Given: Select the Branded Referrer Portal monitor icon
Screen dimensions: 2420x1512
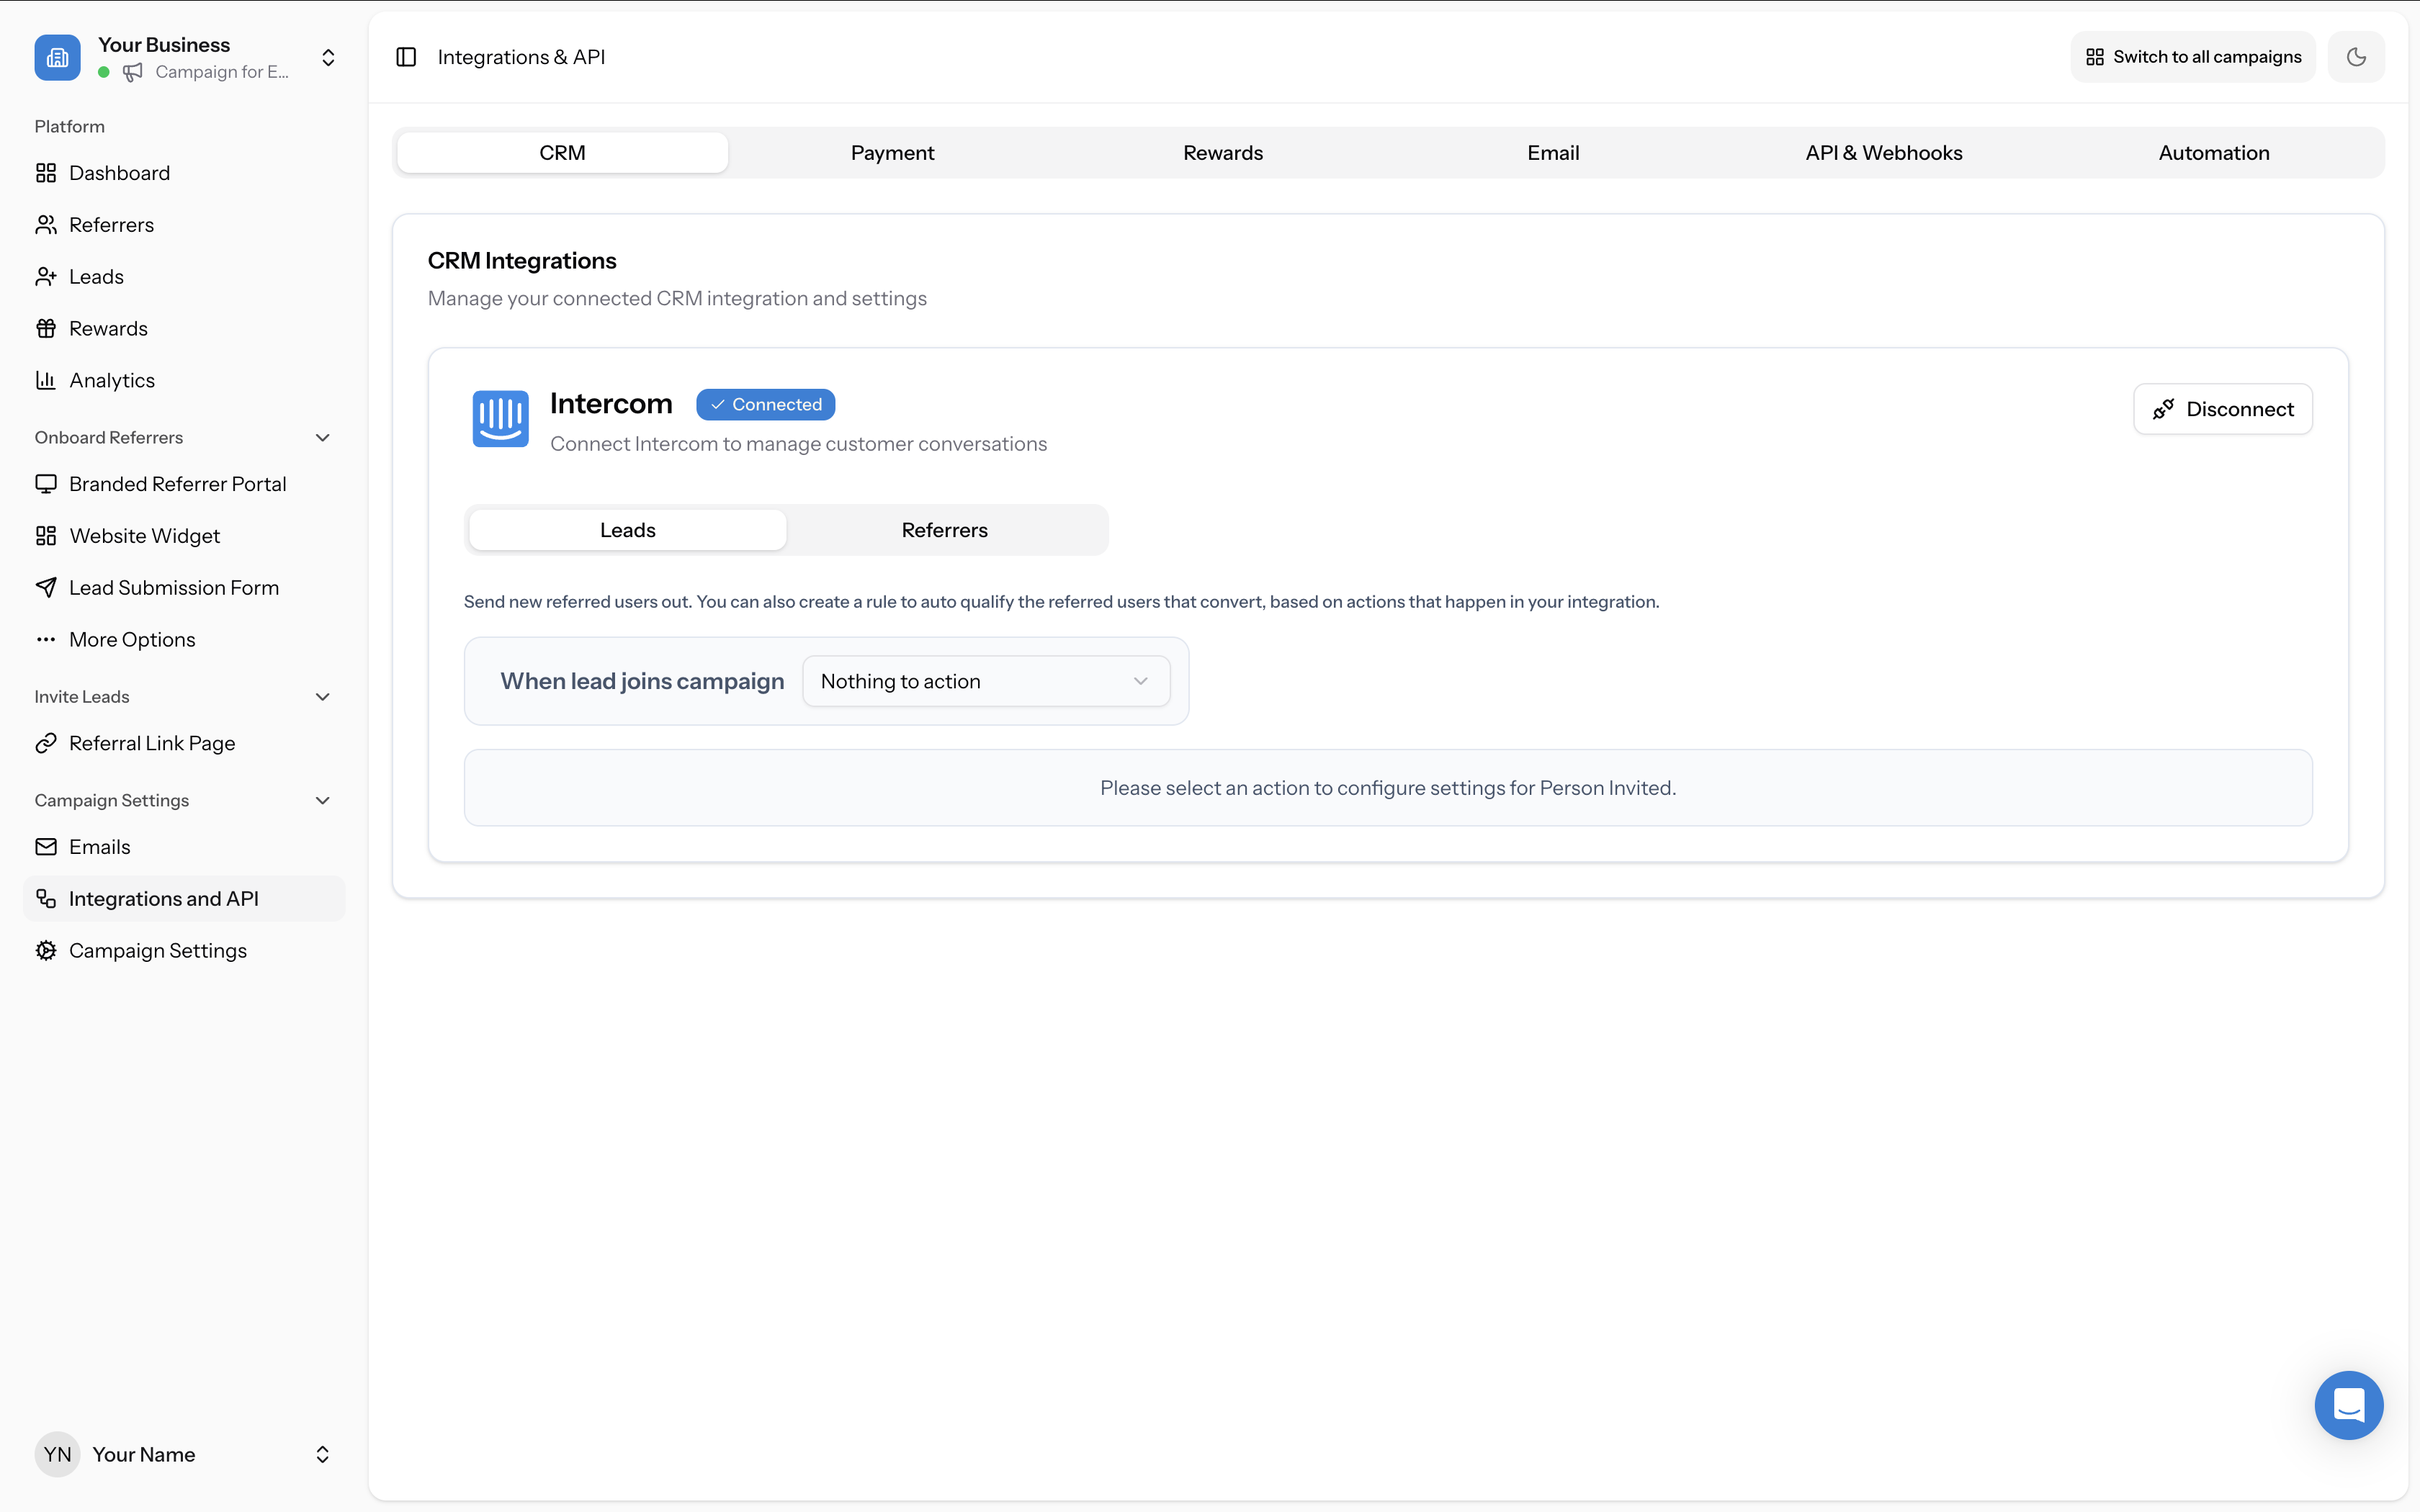Looking at the screenshot, I should pyautogui.click(x=46, y=483).
